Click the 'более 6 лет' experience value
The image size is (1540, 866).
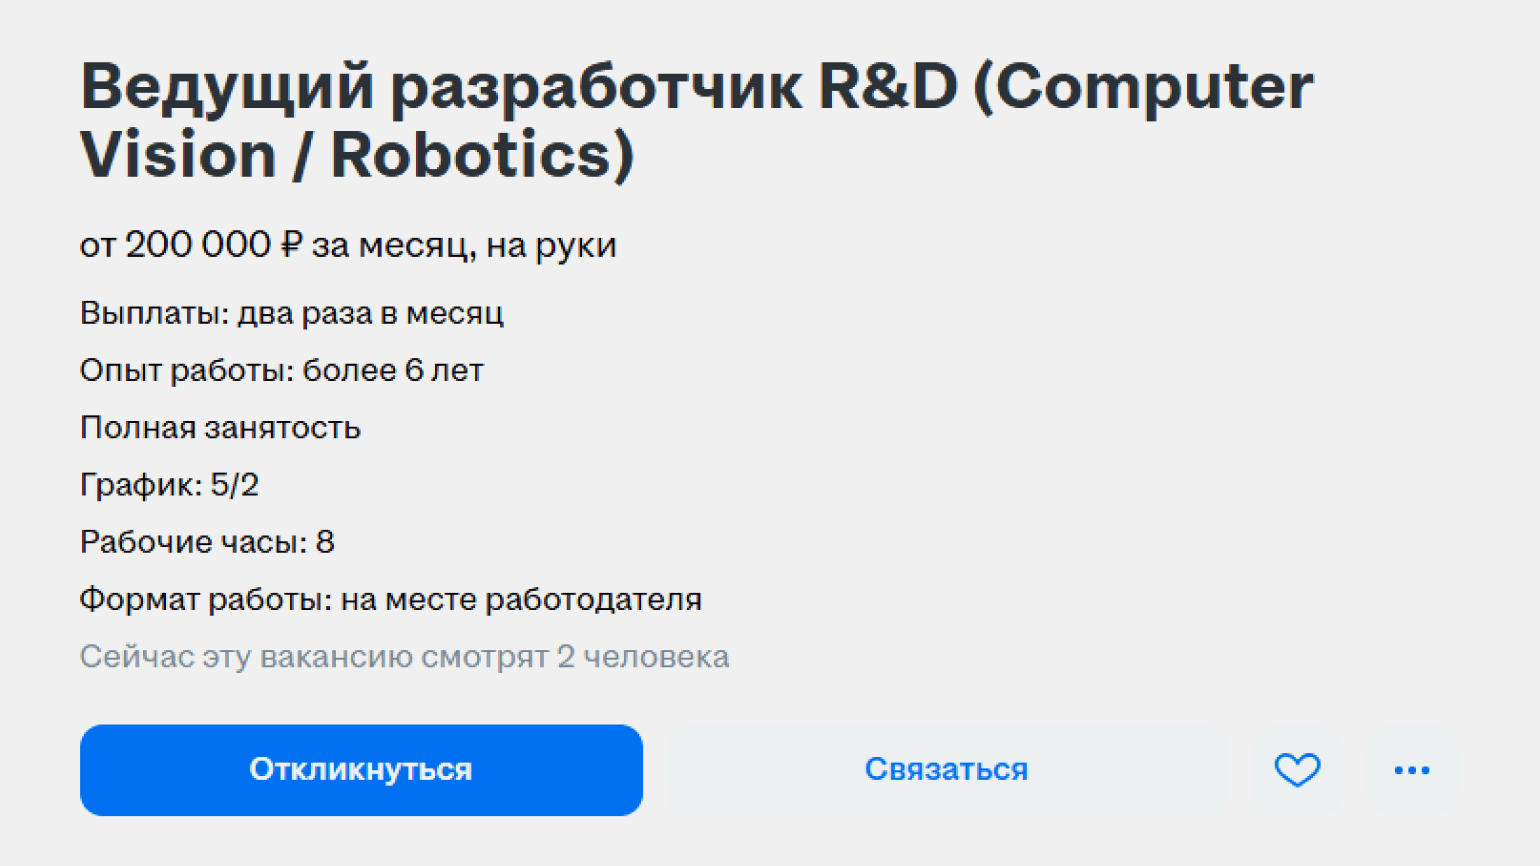pos(393,370)
